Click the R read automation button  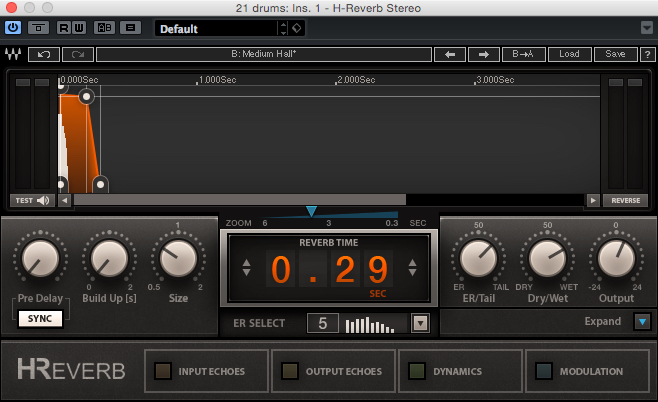(64, 28)
